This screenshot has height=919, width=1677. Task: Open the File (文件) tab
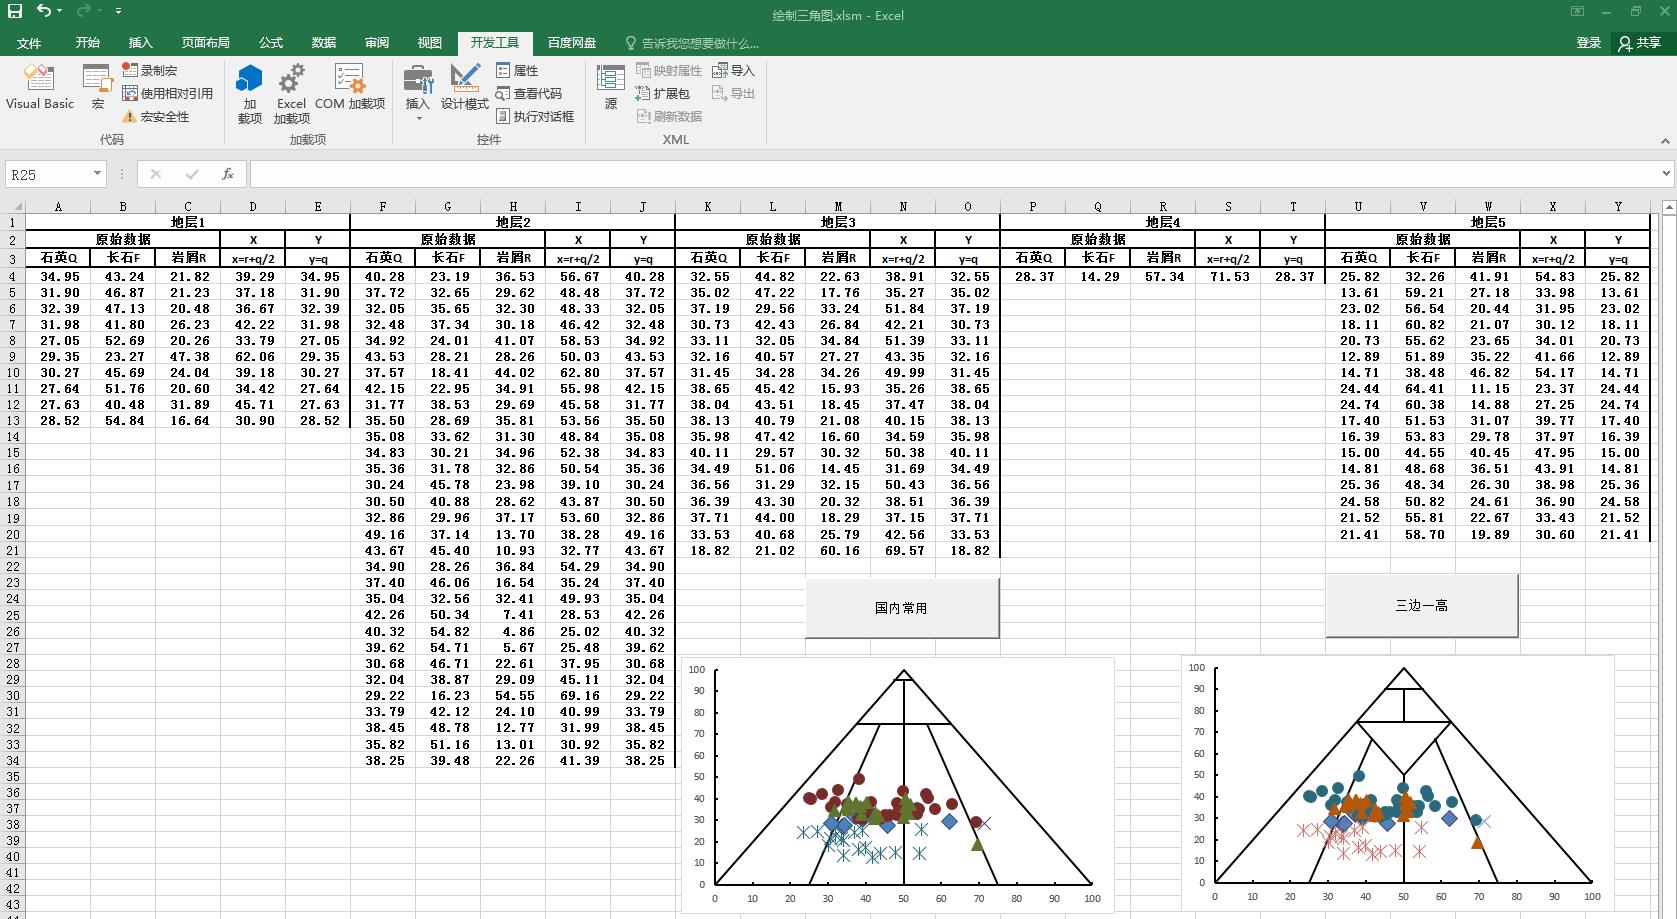[29, 43]
